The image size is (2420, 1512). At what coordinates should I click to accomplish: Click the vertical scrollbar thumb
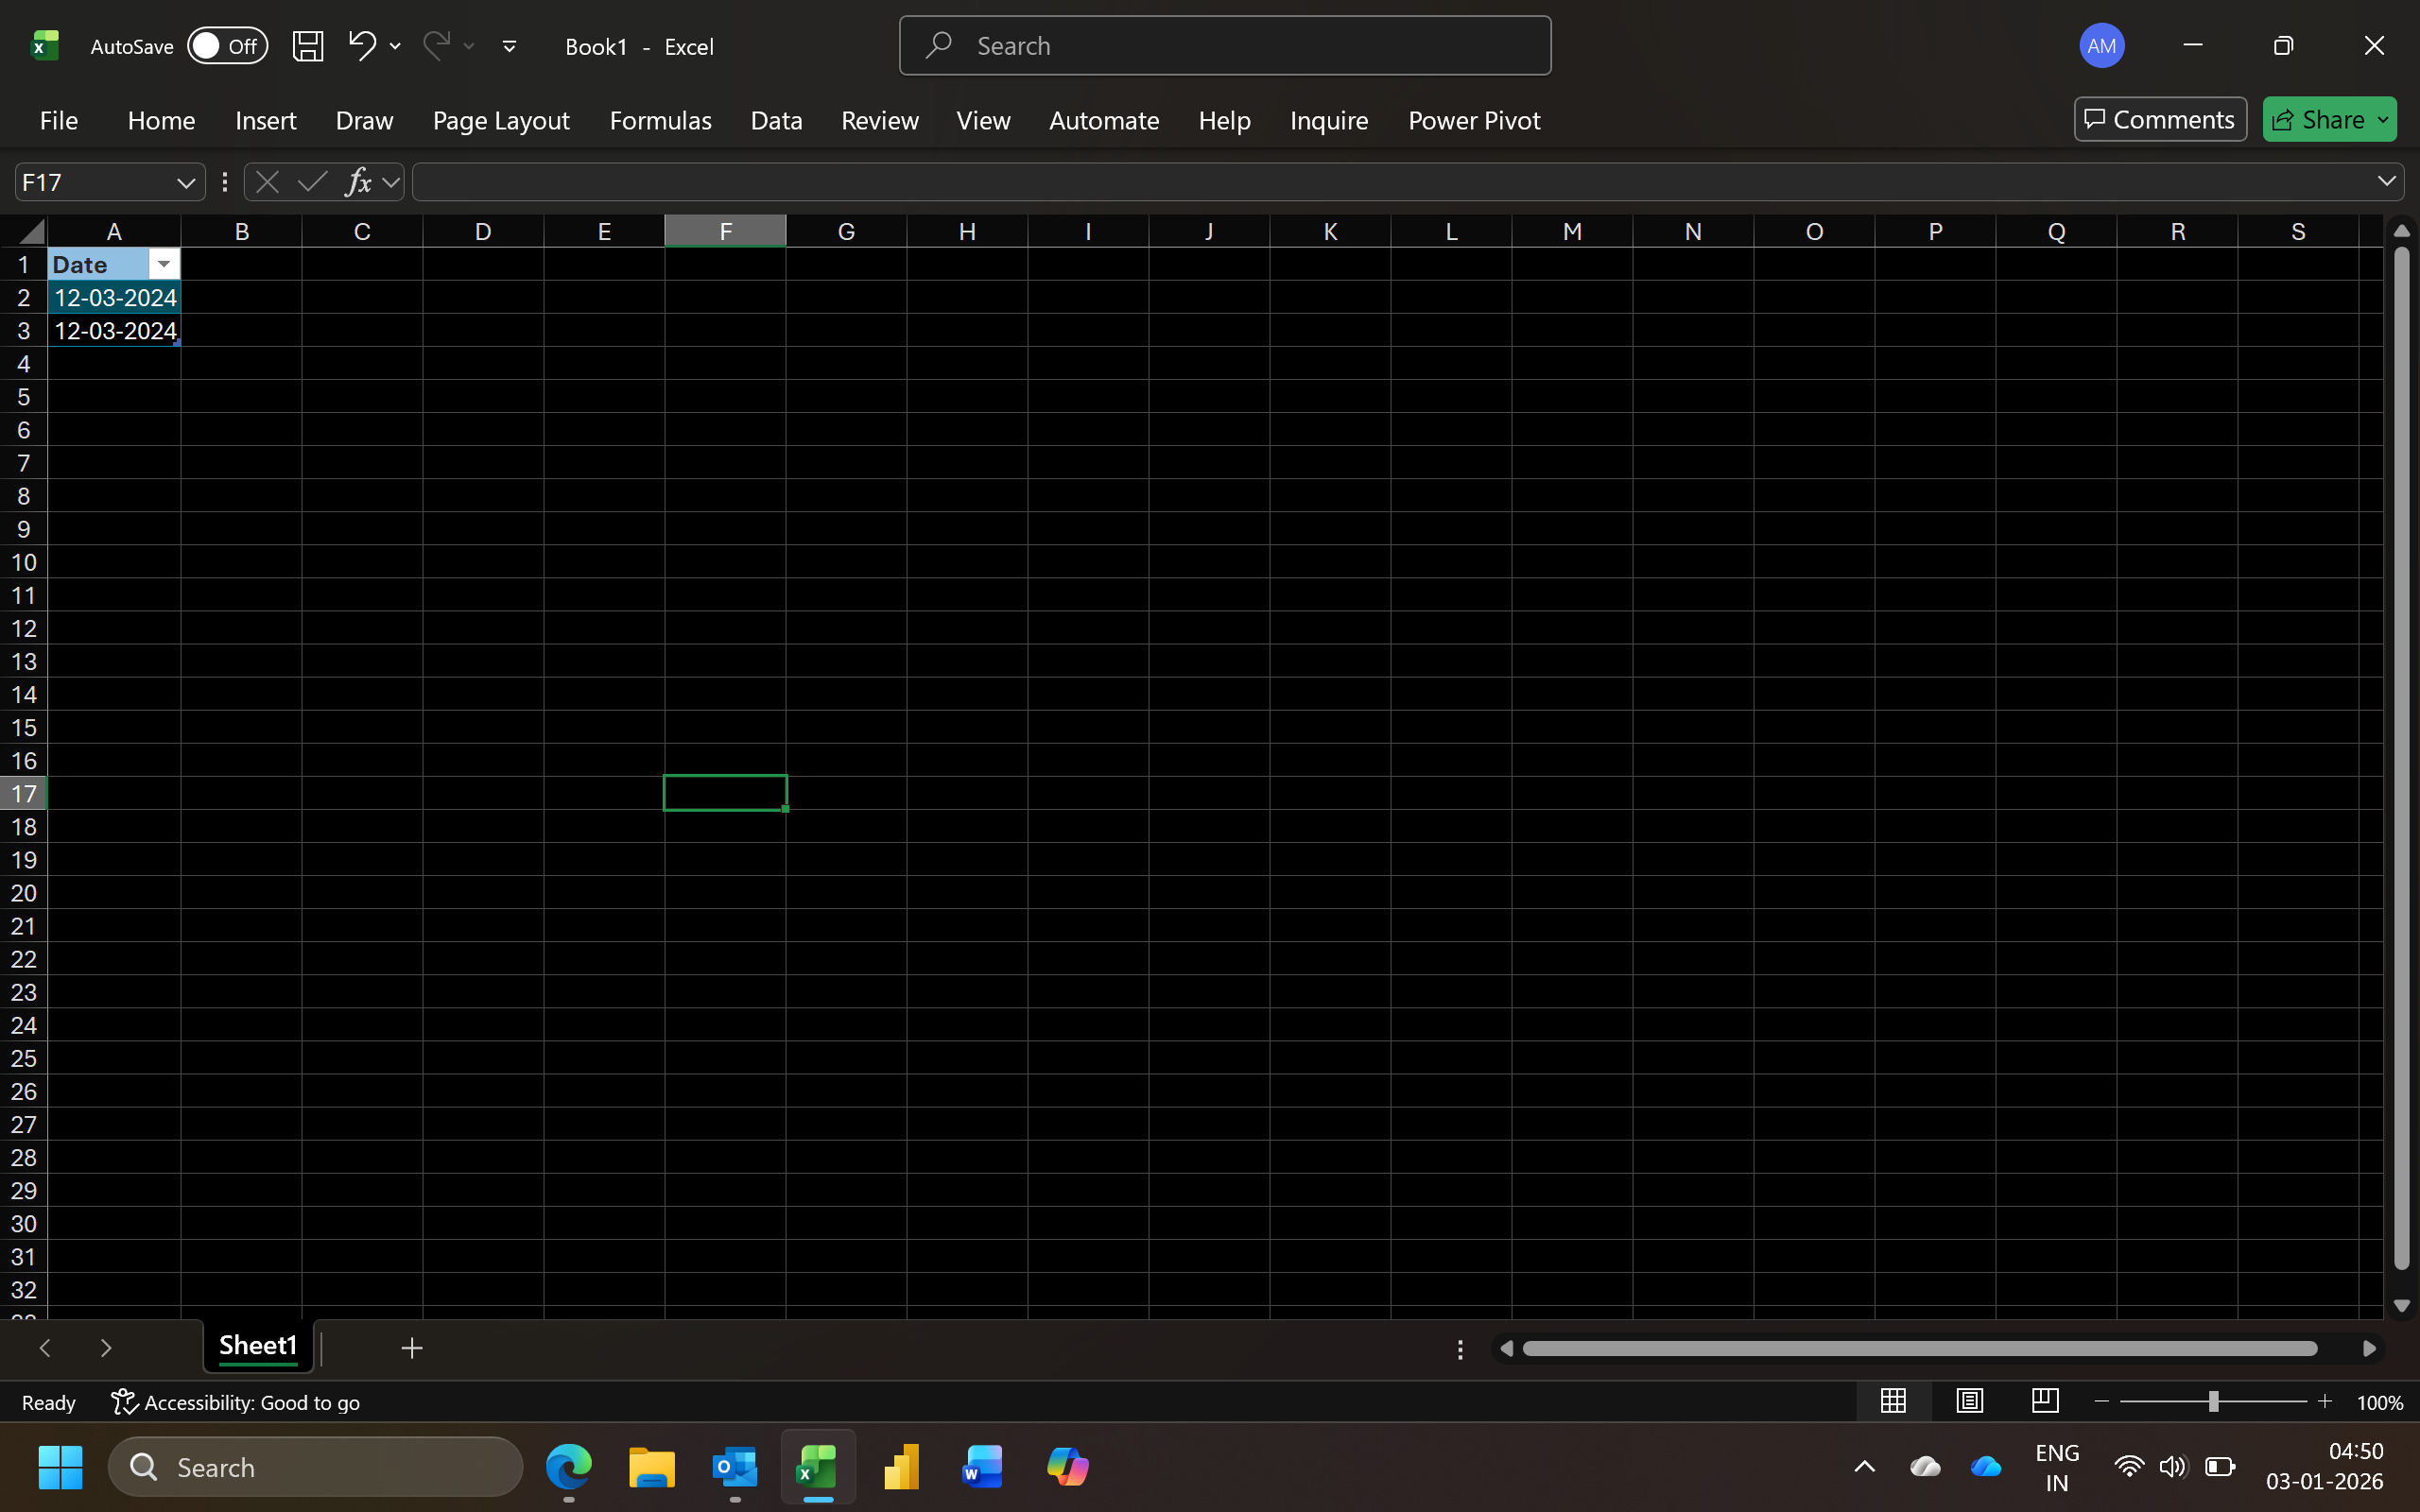2401,758
